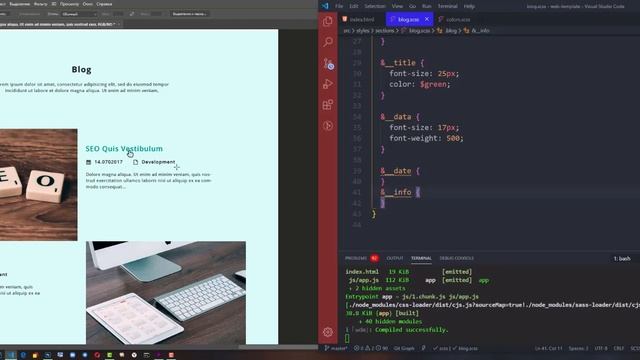Click the circular icon below Extensions in activity bar
Image resolution: width=640 pixels, height=360 pixels.
(328, 126)
